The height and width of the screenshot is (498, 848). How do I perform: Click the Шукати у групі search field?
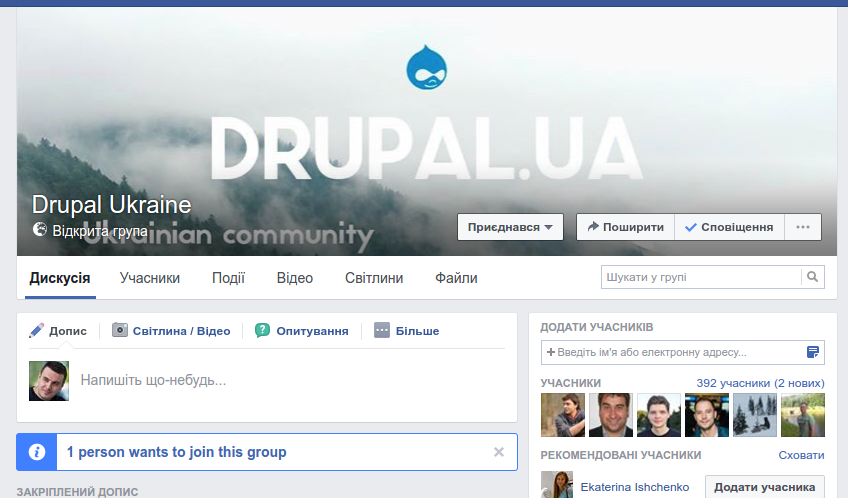[x=701, y=277]
